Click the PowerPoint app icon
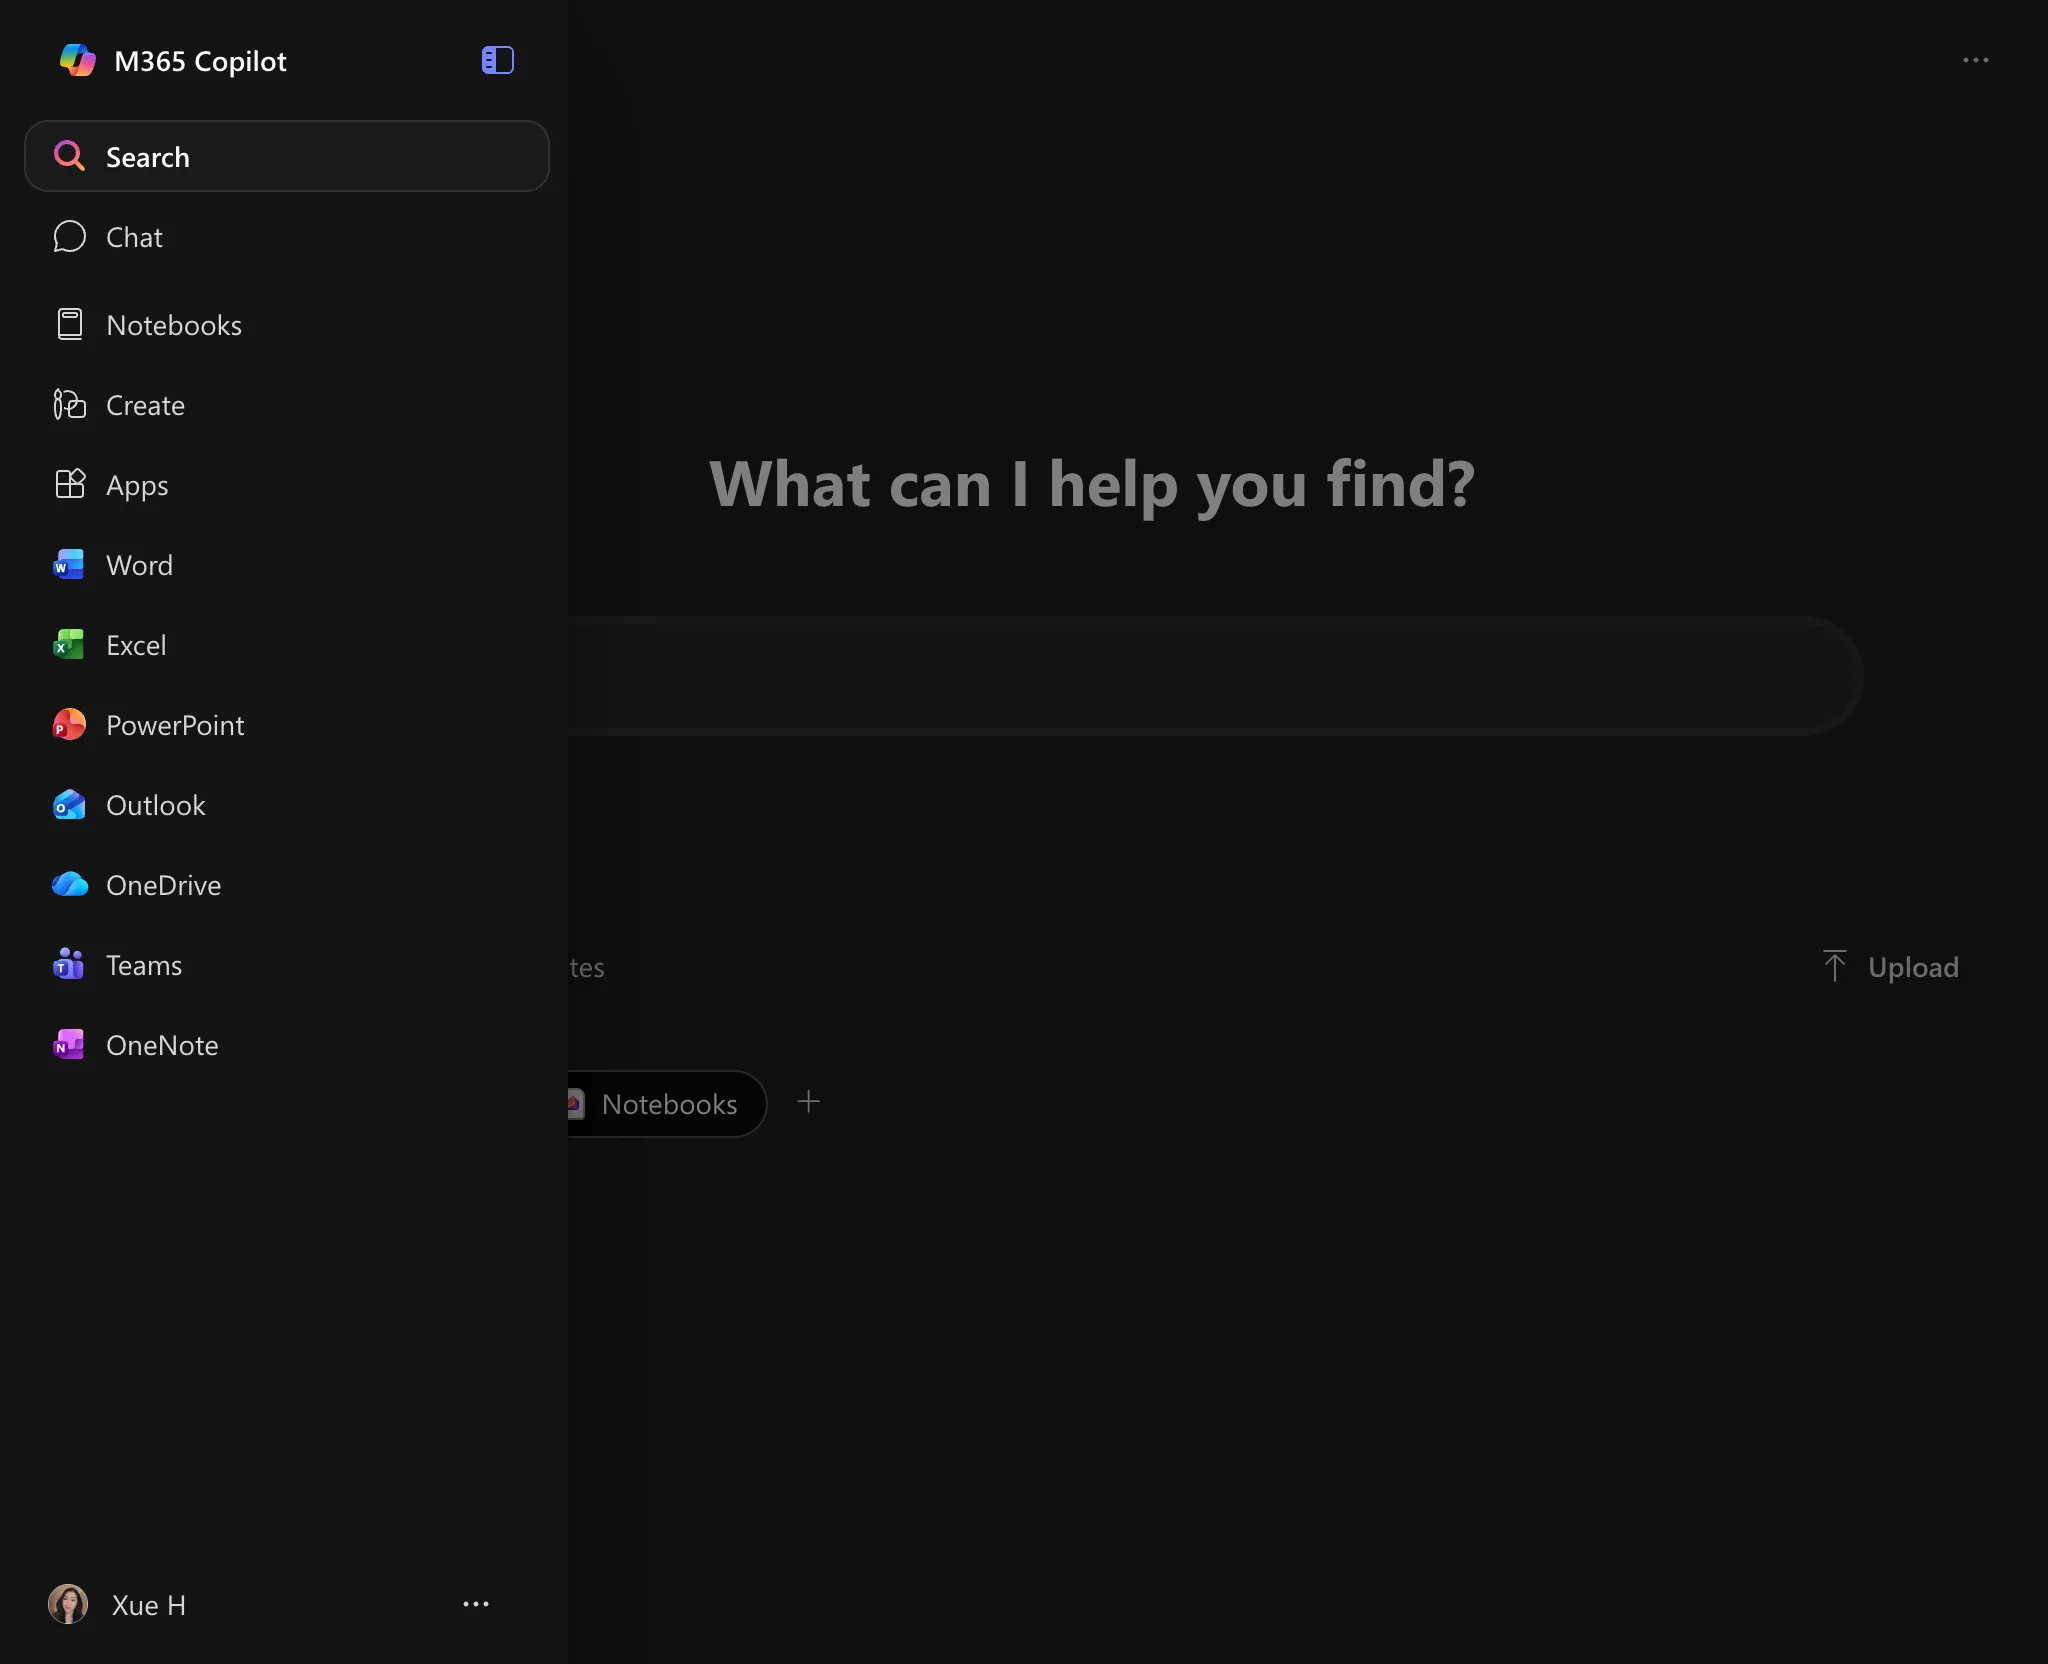Screen dimensions: 2048x1664 (69, 725)
